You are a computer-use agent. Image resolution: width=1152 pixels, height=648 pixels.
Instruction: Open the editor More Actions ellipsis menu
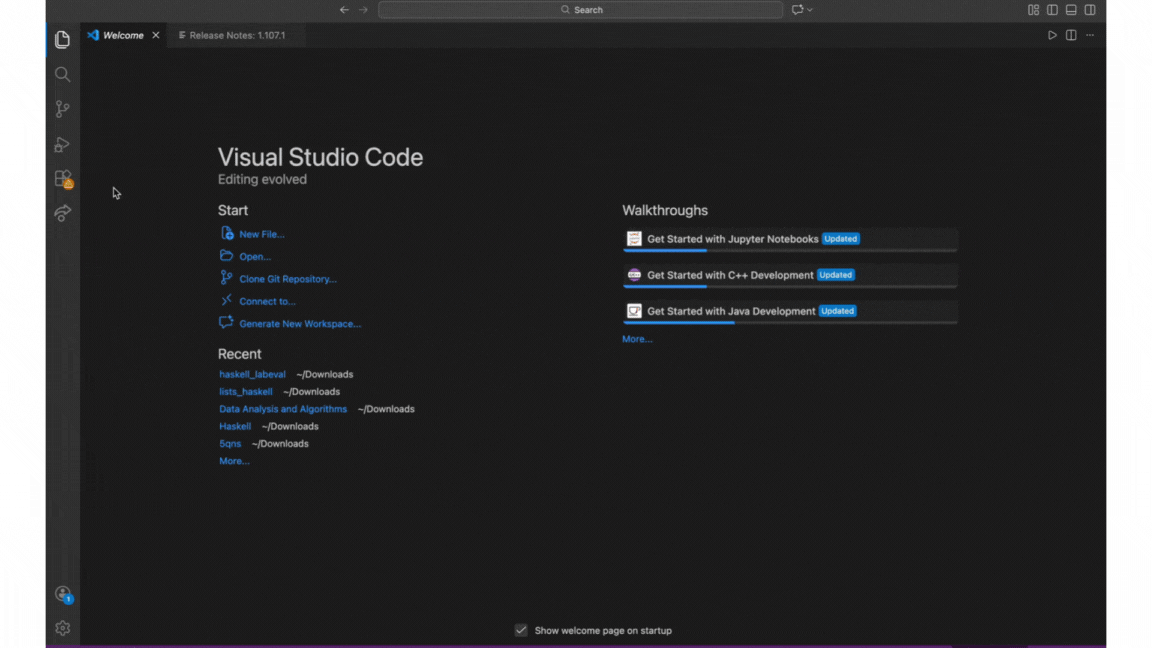click(x=1089, y=34)
